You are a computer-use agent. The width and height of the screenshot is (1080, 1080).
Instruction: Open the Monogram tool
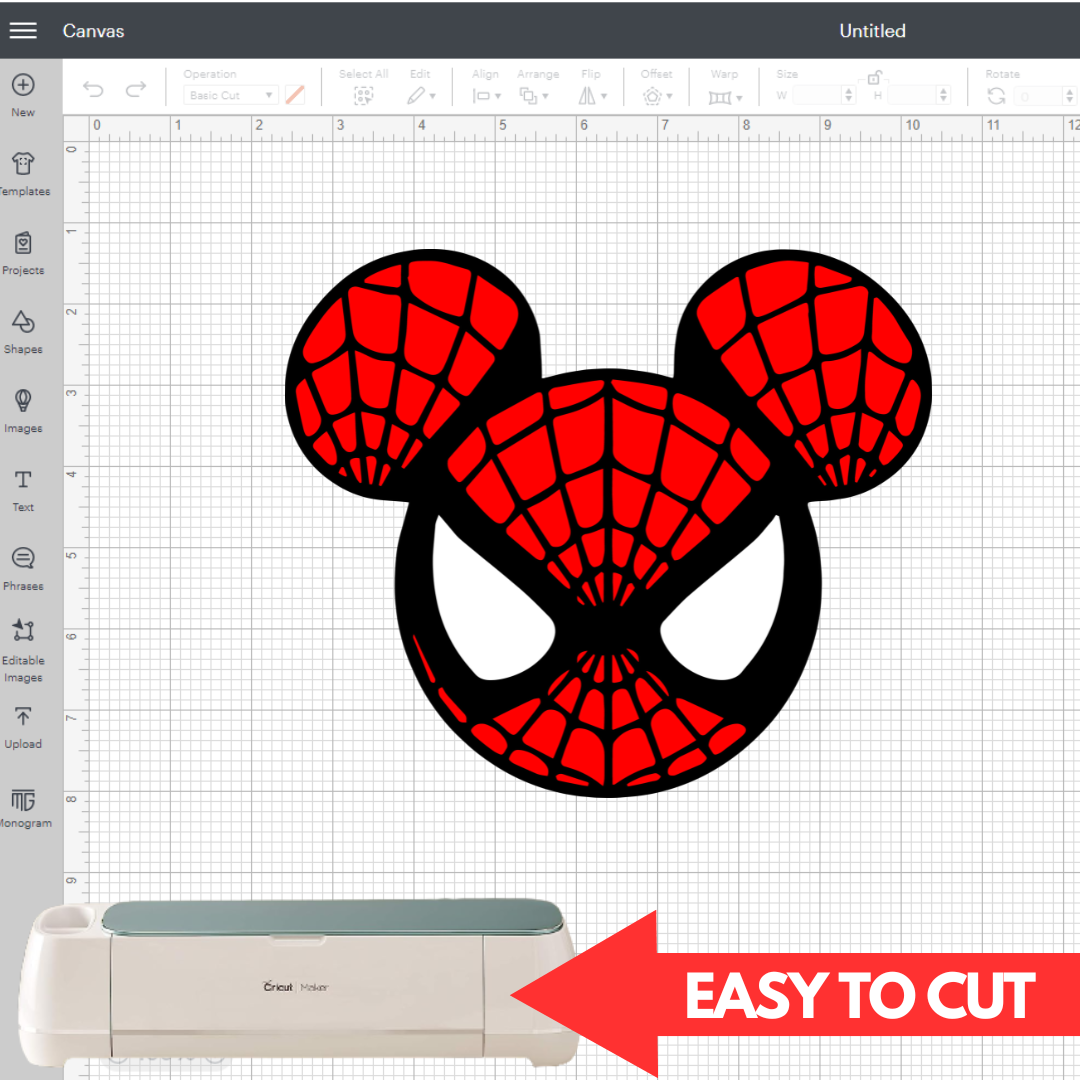pyautogui.click(x=24, y=808)
